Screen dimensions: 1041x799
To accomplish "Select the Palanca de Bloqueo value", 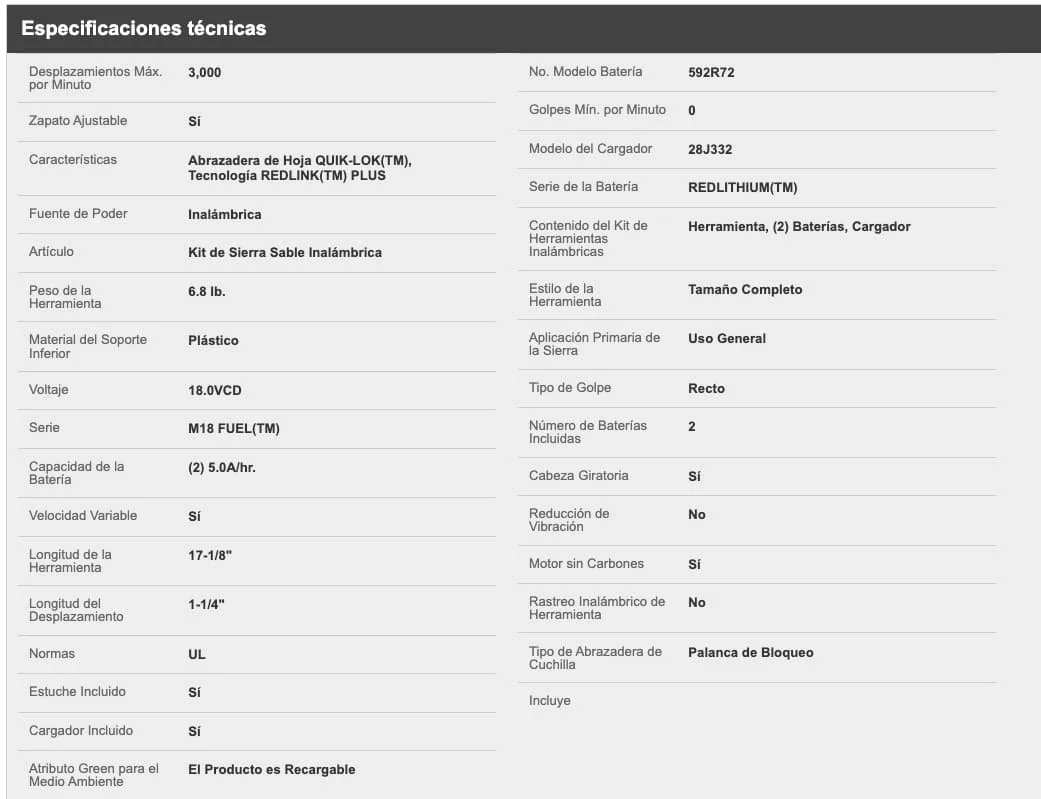I will click(x=751, y=653).
